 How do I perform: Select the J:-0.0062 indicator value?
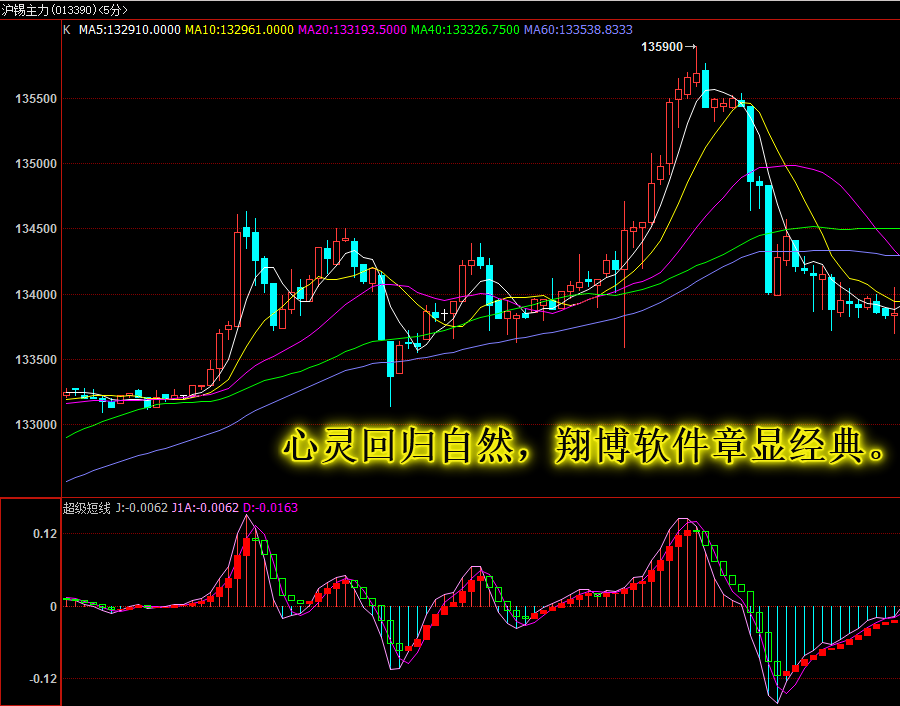[x=142, y=508]
